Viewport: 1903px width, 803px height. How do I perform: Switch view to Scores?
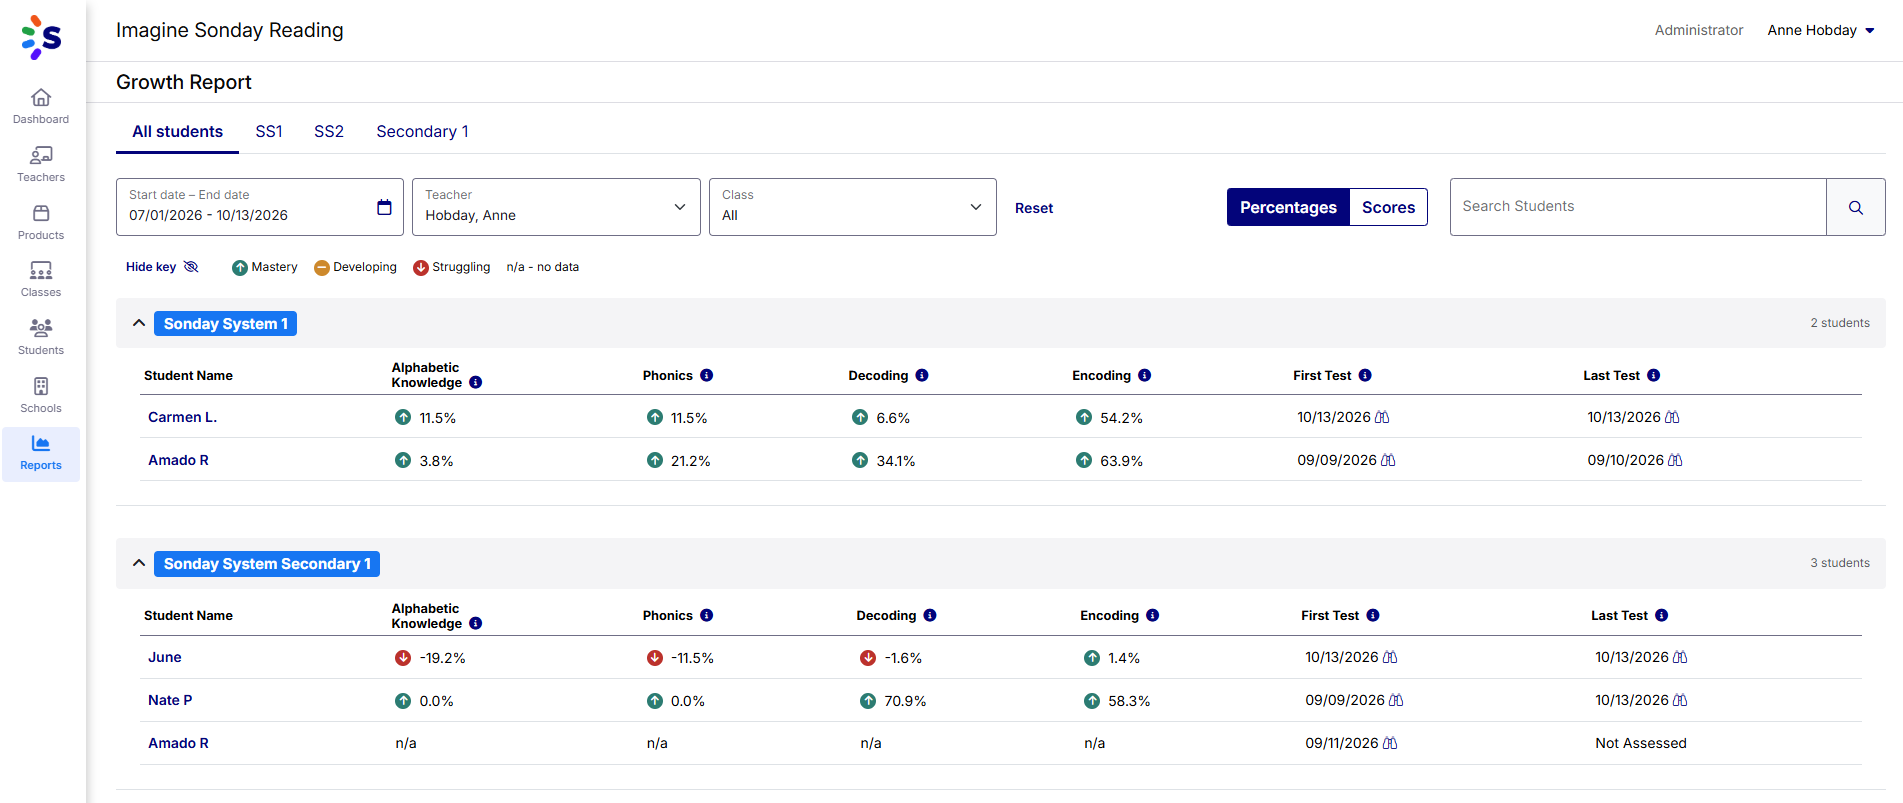coord(1388,207)
